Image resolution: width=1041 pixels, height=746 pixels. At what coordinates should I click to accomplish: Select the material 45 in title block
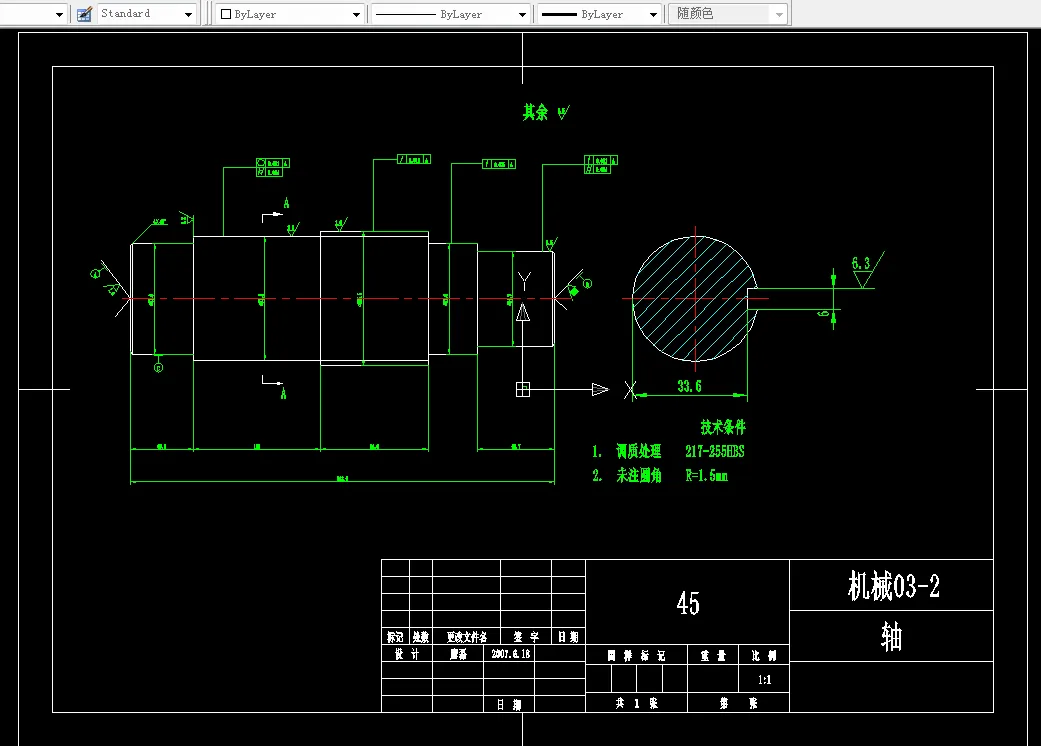point(688,603)
